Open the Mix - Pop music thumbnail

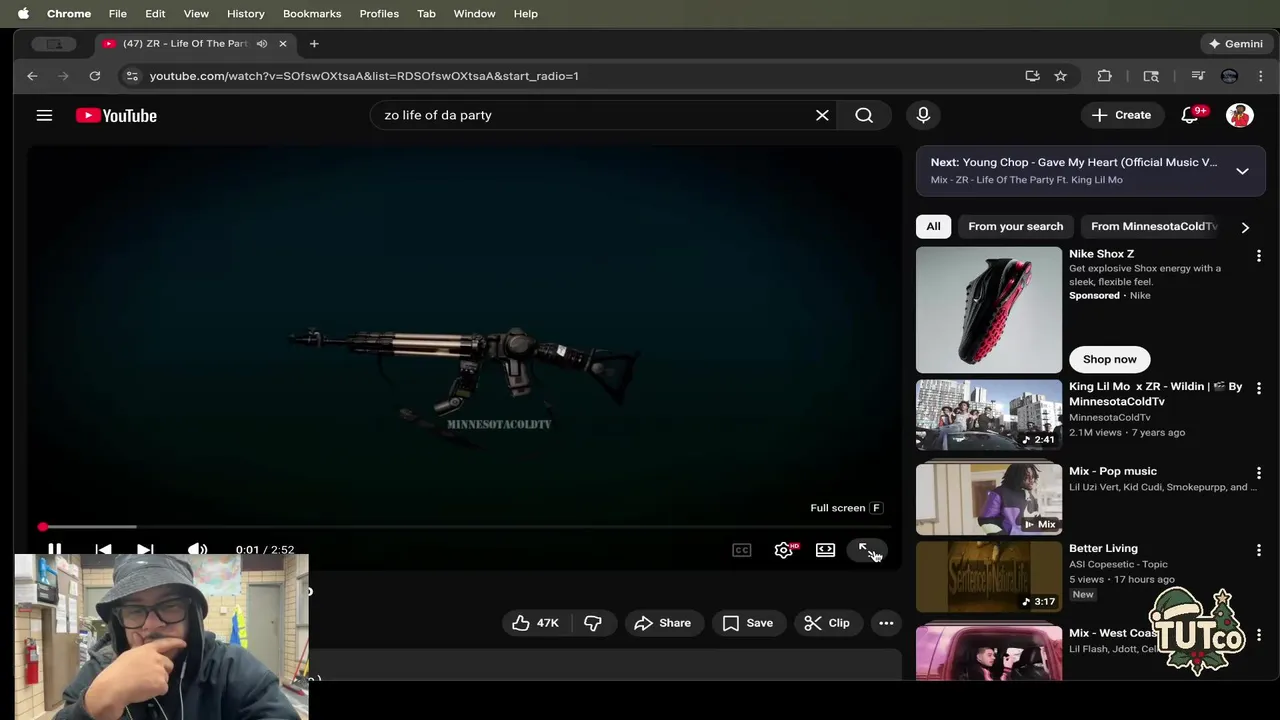(989, 498)
